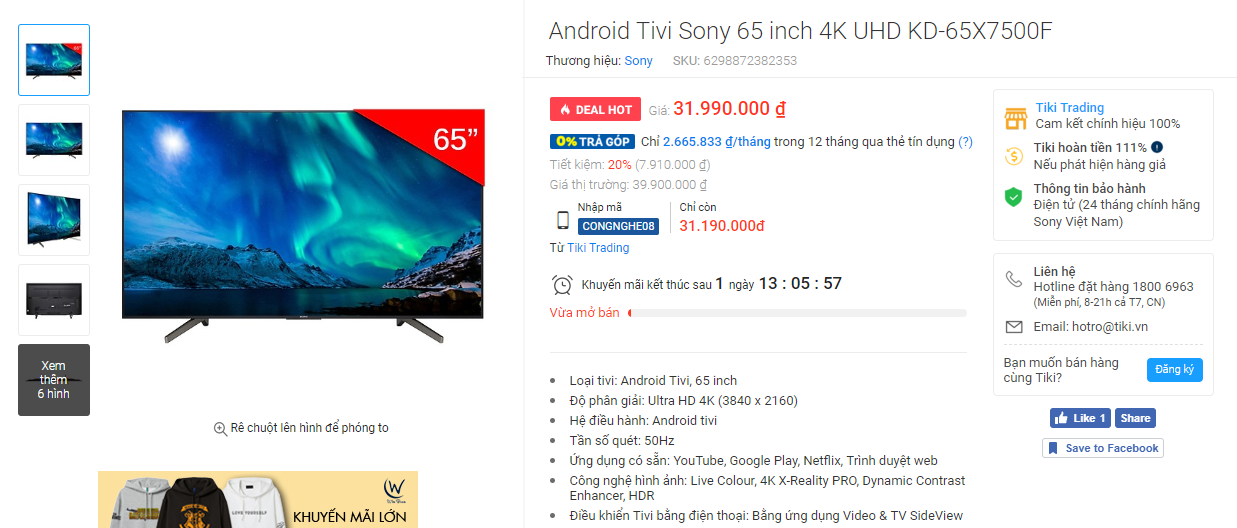The height and width of the screenshot is (528, 1237).
Task: Click Save to Facebook button
Action: [x=1102, y=448]
